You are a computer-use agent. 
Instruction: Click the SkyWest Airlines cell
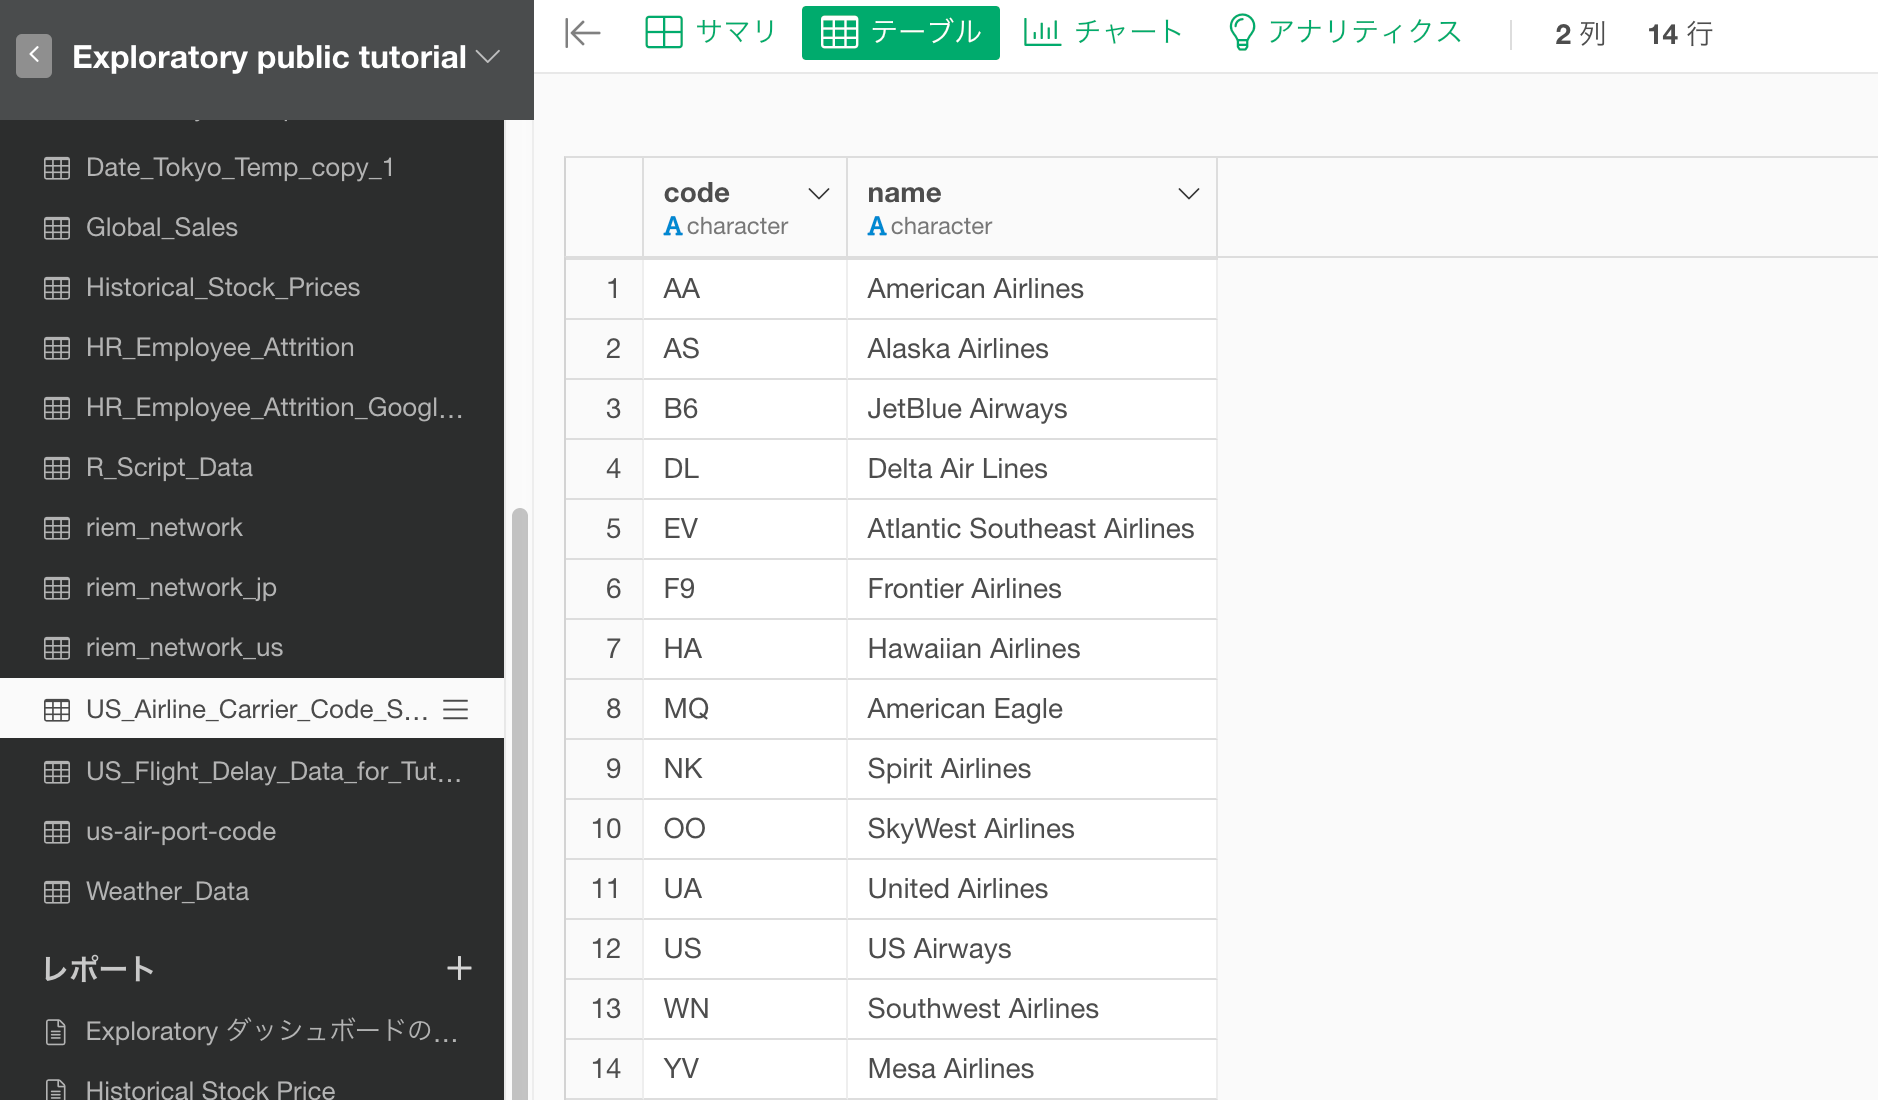coord(1031,829)
